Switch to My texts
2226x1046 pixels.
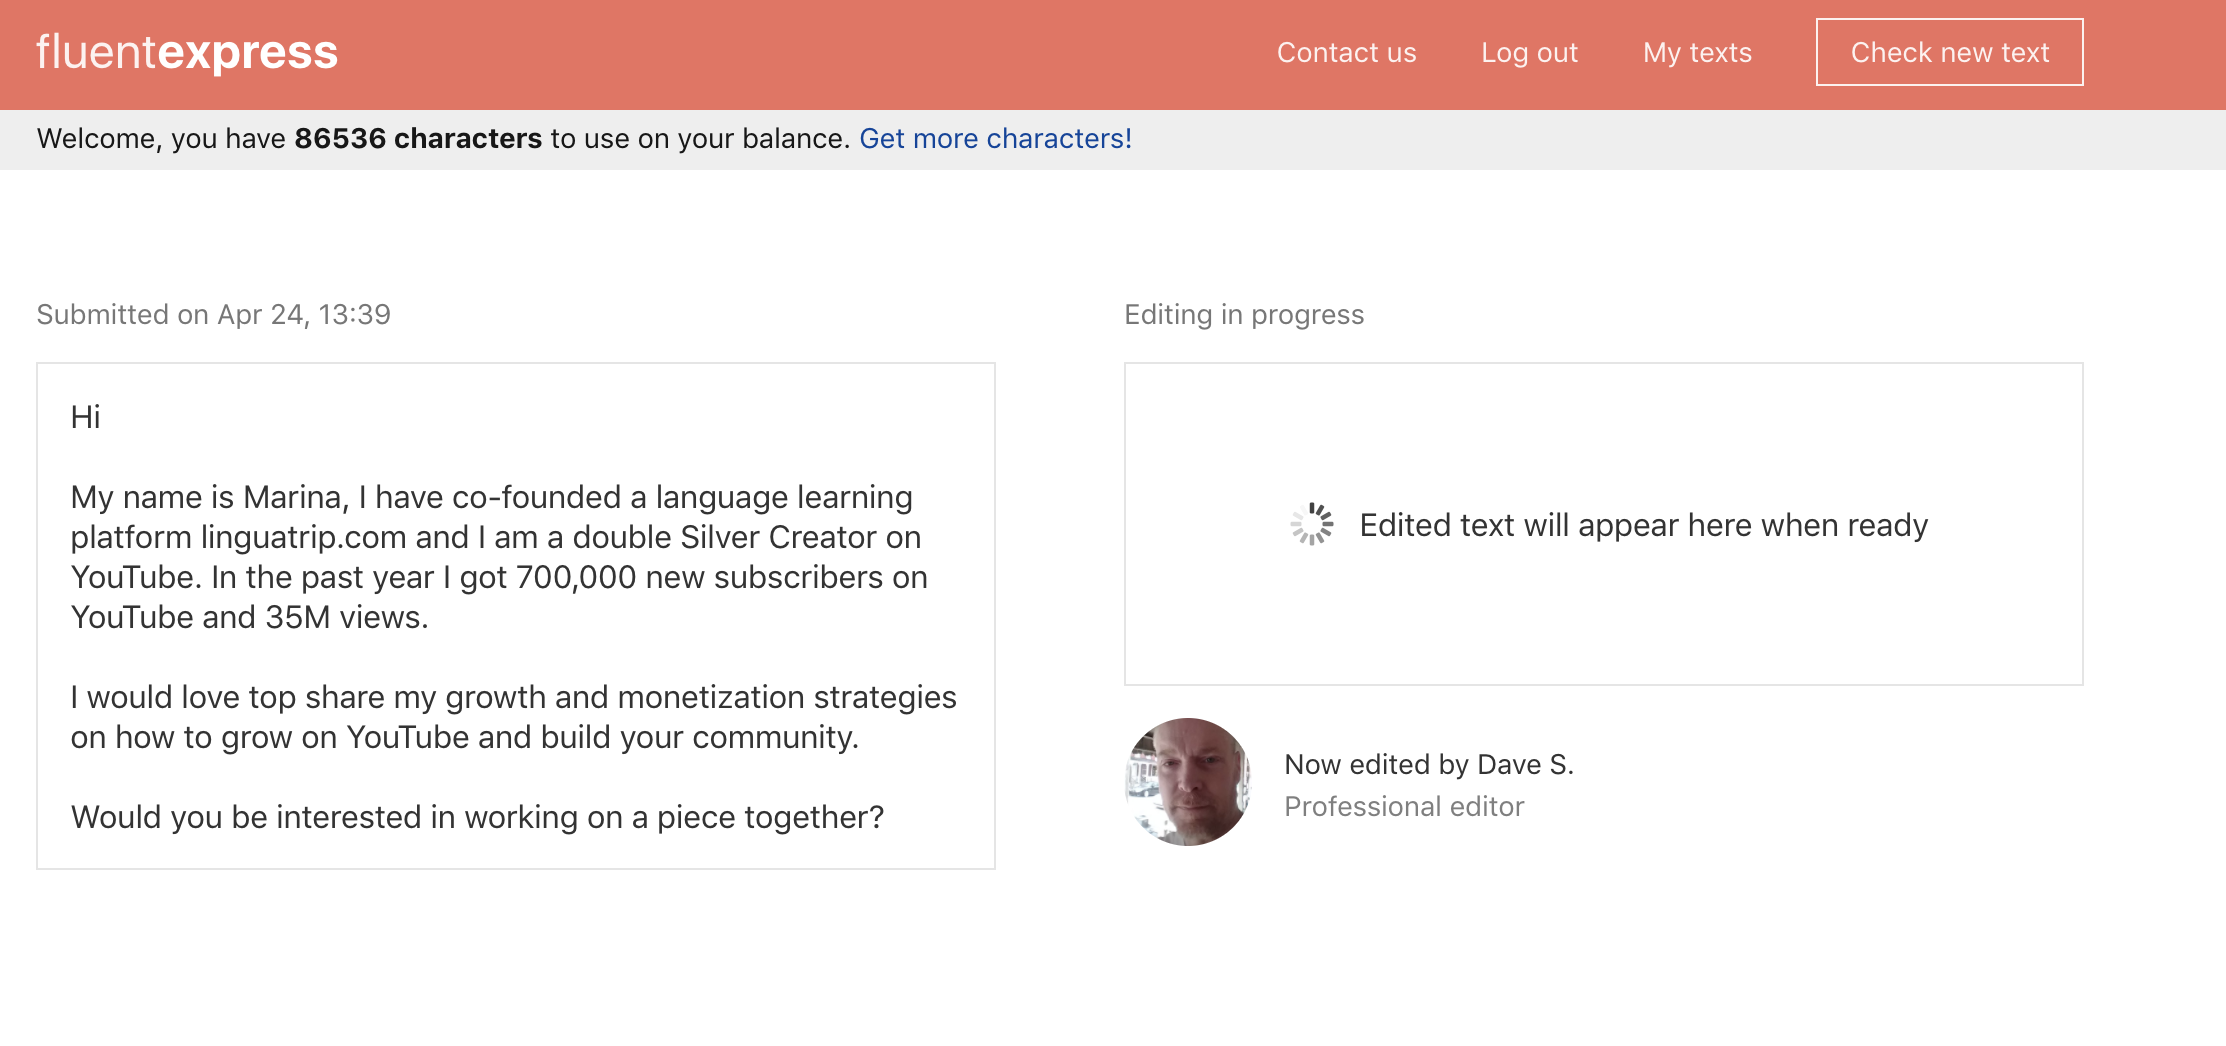click(1697, 52)
